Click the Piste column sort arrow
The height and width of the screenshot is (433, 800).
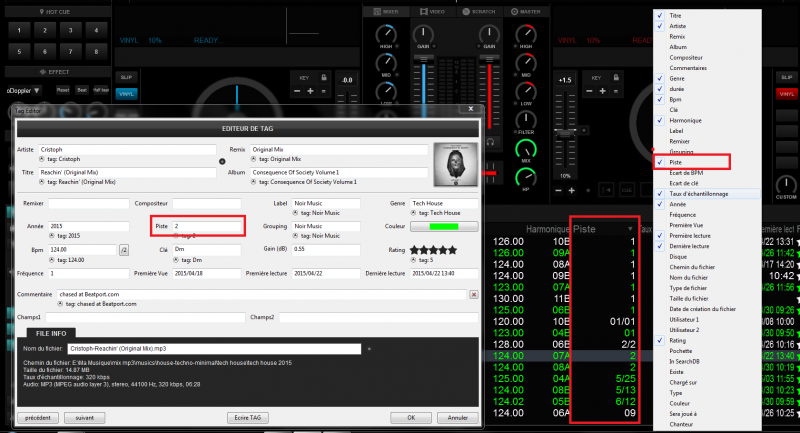click(630, 229)
